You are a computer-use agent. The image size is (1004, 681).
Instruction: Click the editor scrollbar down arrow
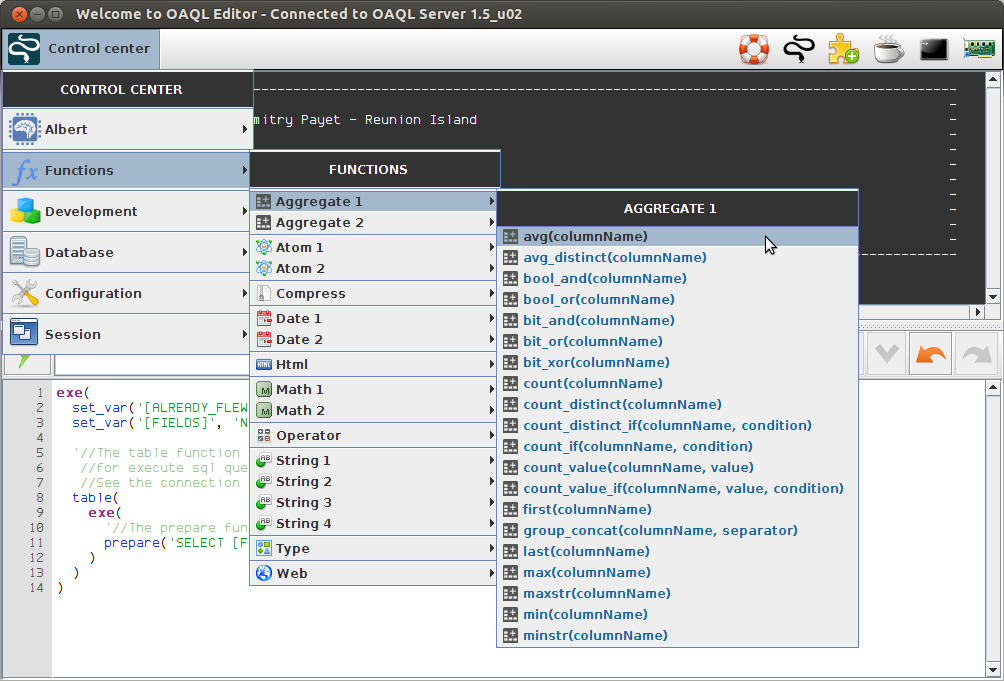tap(993, 669)
